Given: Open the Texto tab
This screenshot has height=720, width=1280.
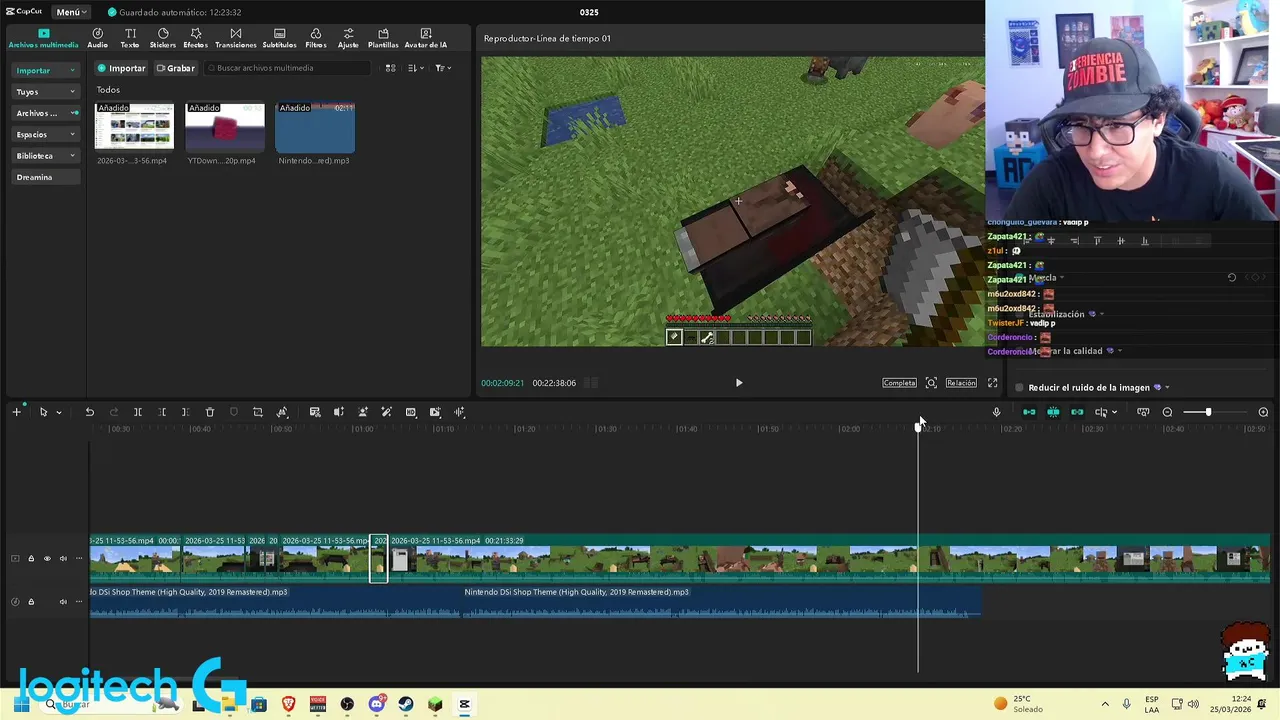Looking at the screenshot, I should click(130, 38).
